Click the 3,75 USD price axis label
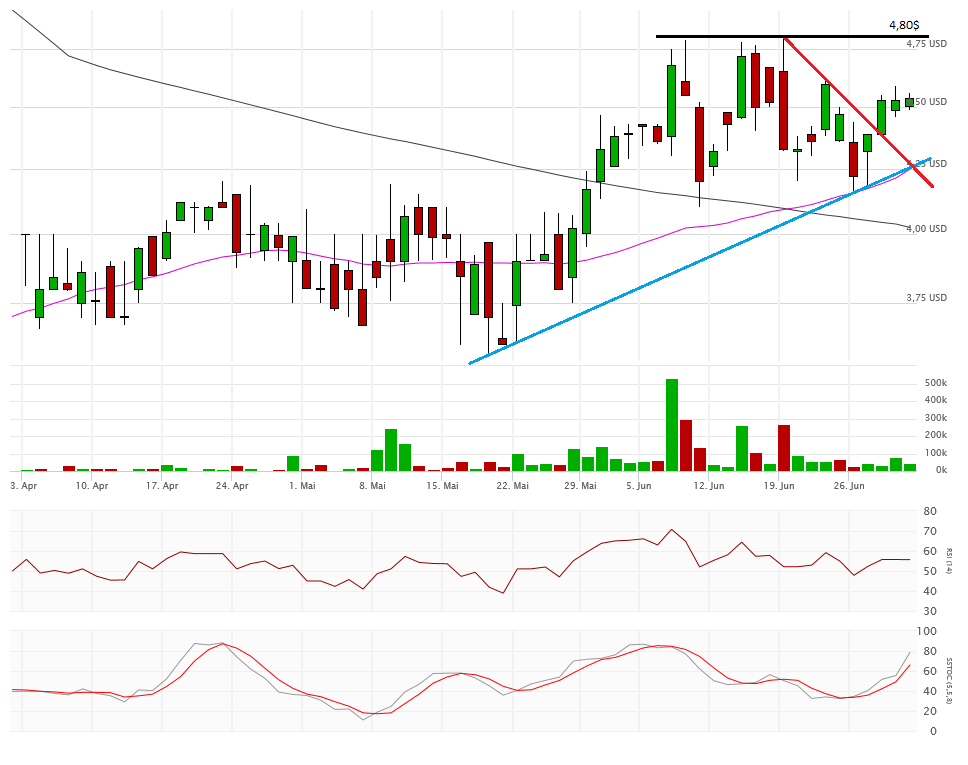The width and height of the screenshot is (968, 765). (x=926, y=298)
